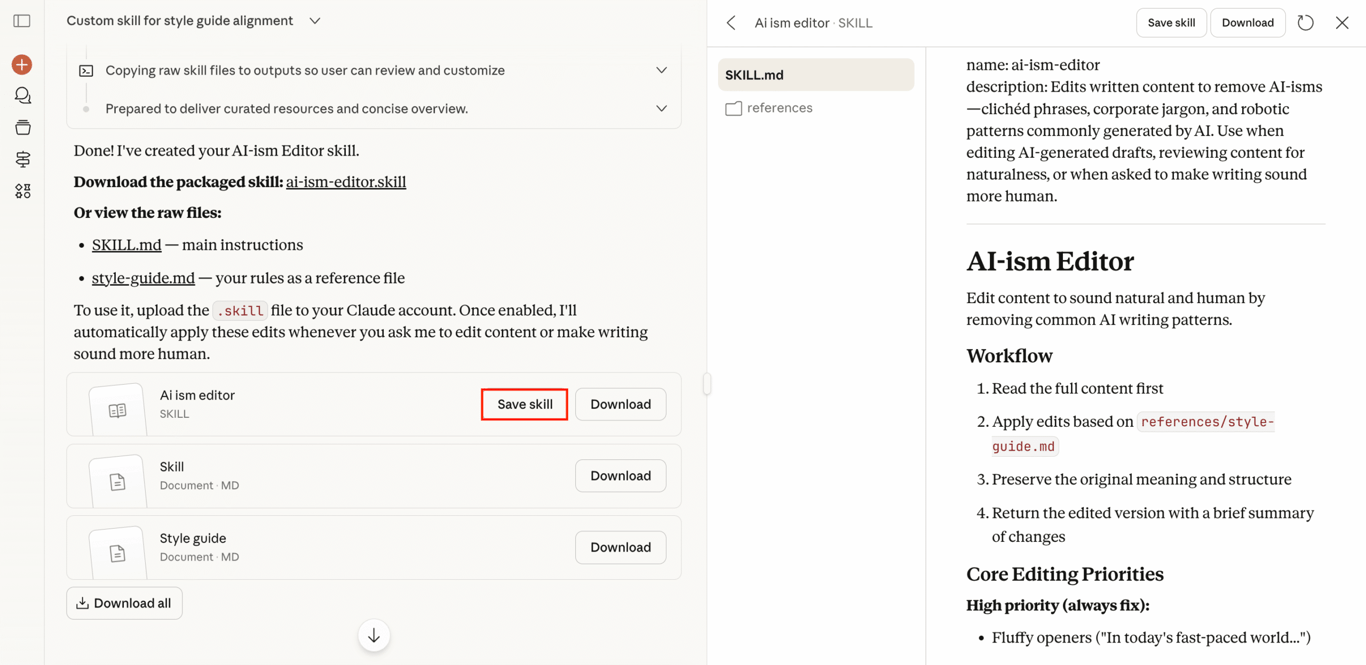Expand the 'Prepared to deliver curated resources' step
1366x665 pixels.
(661, 108)
